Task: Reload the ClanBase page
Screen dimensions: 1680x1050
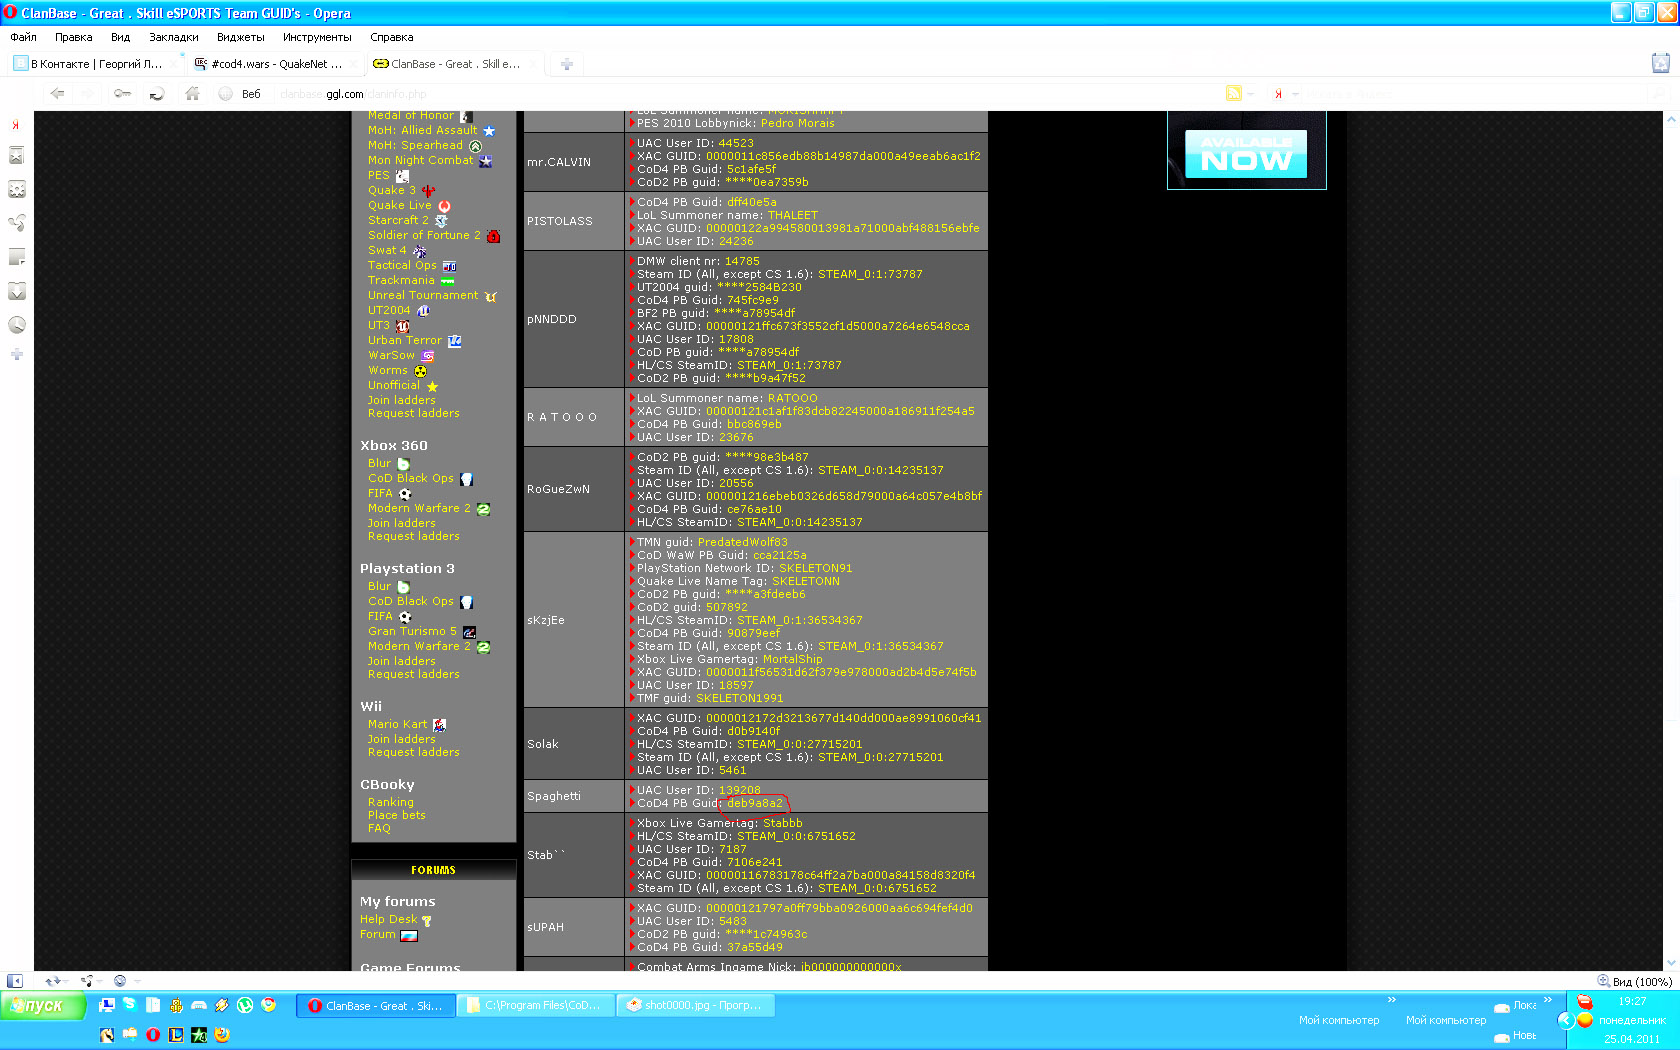Action: point(157,93)
